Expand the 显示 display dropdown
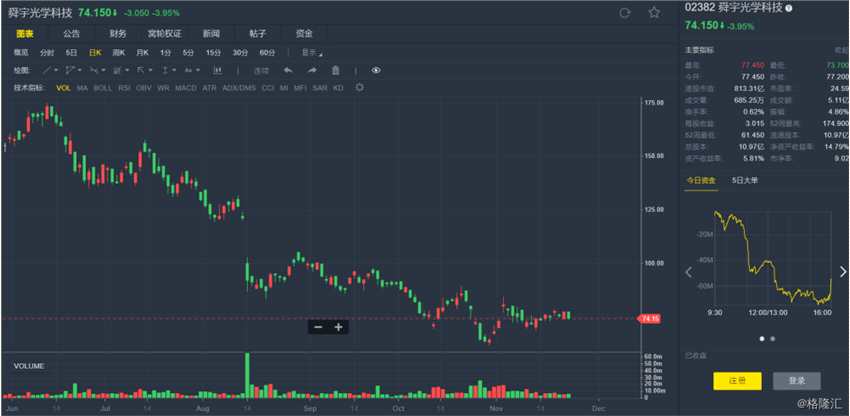 (x=312, y=53)
